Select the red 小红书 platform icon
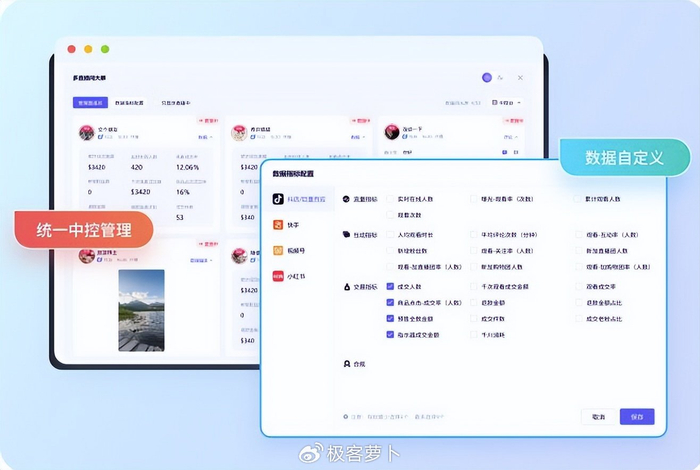Screen dimensions: 700x470 278,276
